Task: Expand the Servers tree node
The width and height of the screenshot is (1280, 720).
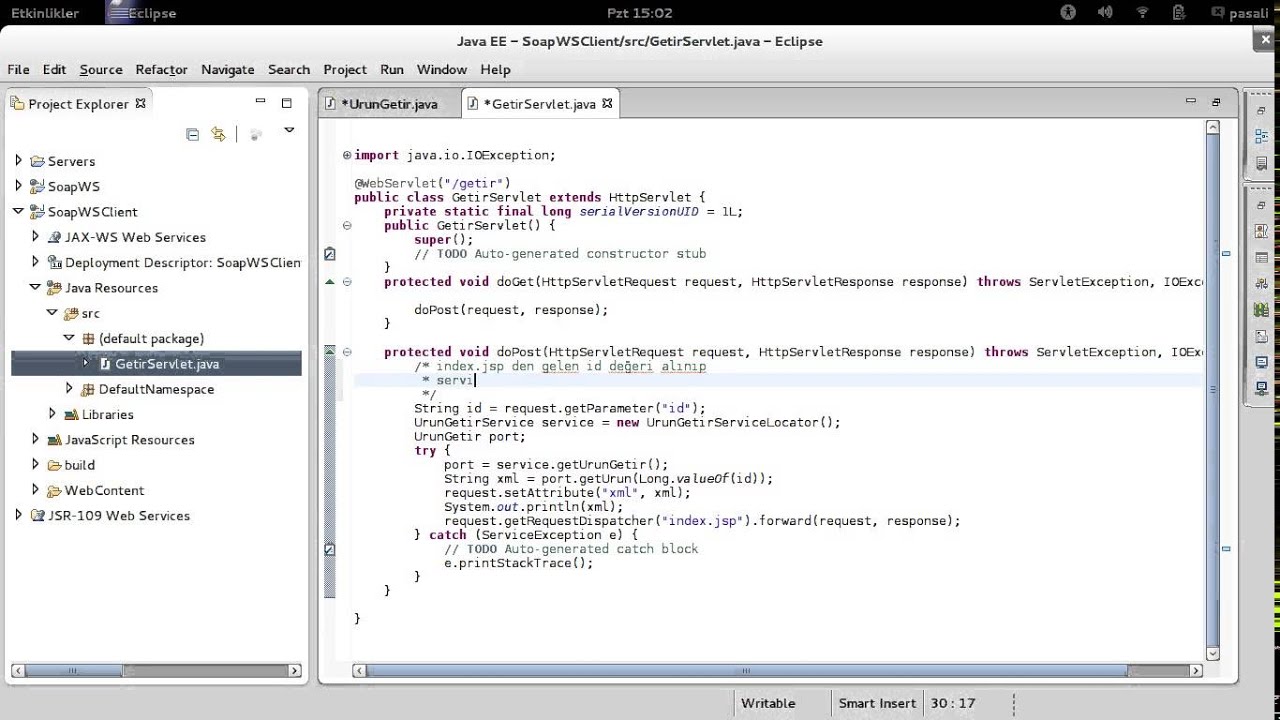Action: point(18,160)
